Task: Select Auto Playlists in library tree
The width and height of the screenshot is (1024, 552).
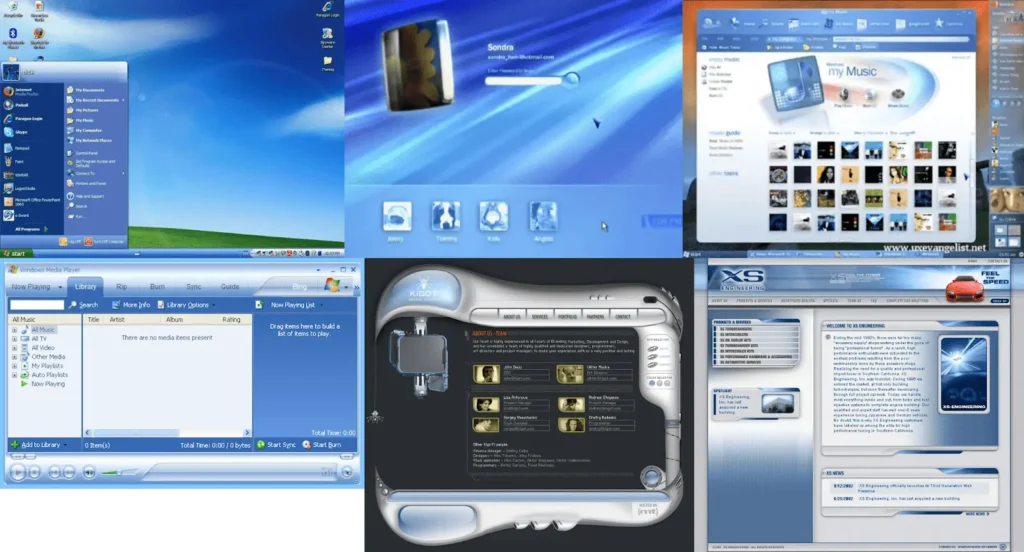Action: click(x=50, y=375)
